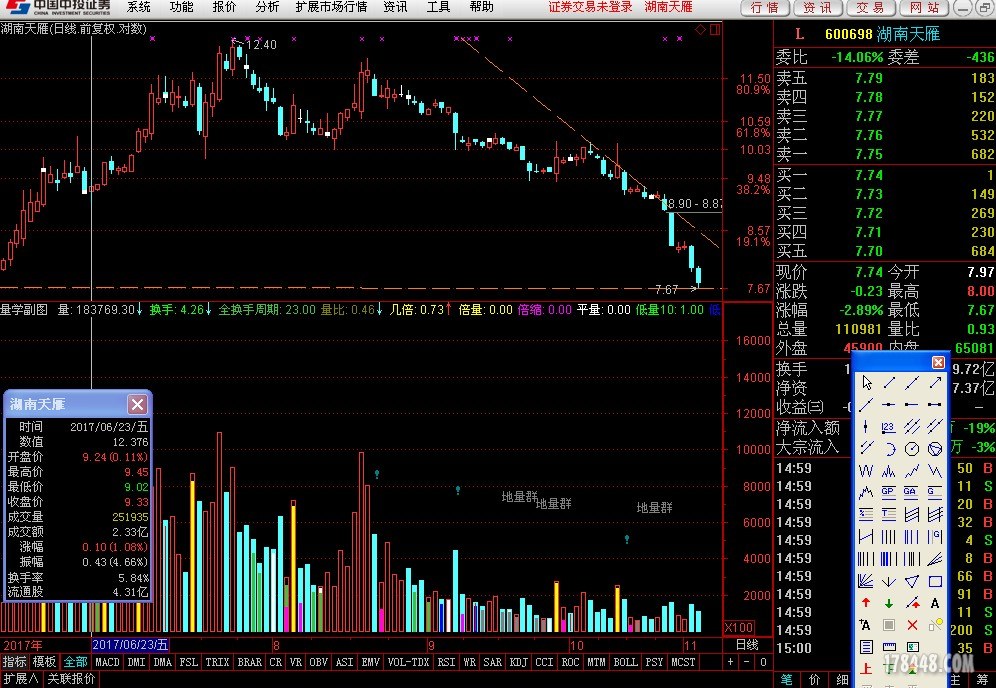This screenshot has width=996, height=688.
Task: Select the T lines tool
Action: [x=889, y=514]
